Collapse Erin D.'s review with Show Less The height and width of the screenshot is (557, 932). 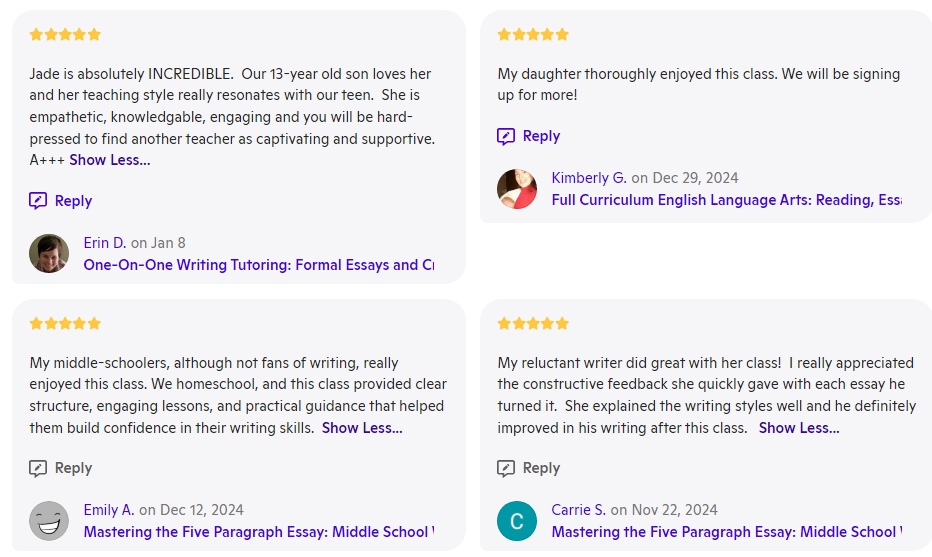pyautogui.click(x=110, y=160)
